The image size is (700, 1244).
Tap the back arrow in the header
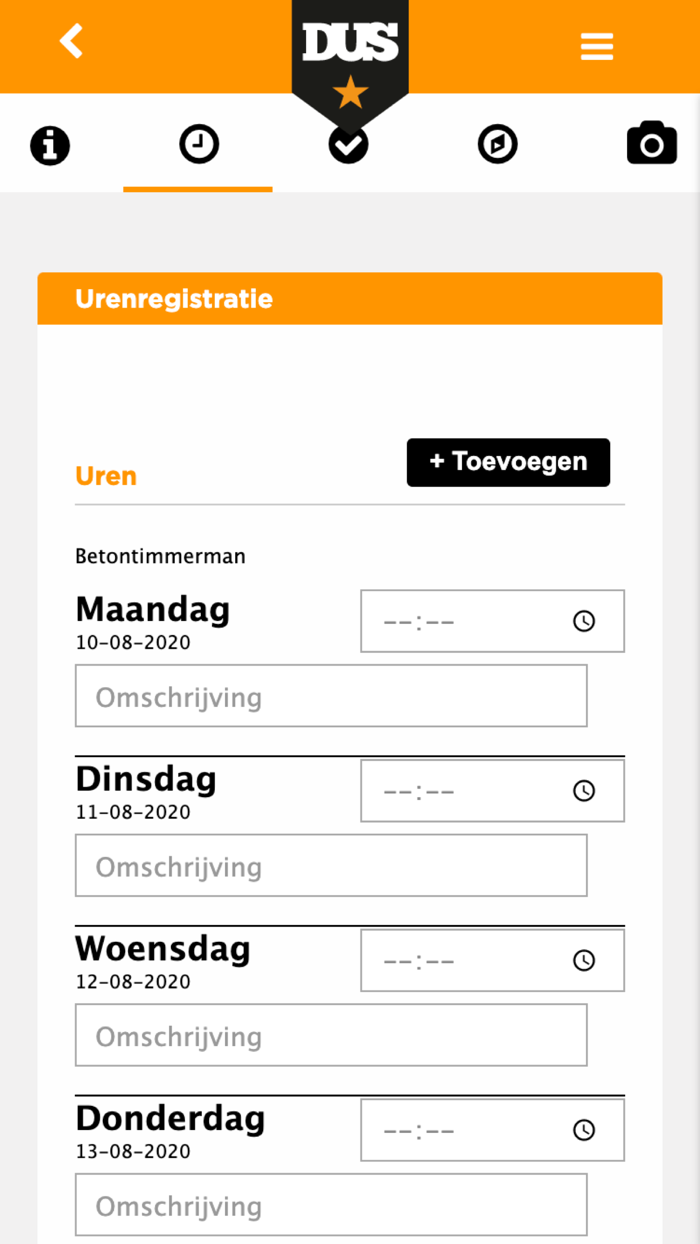pyautogui.click(x=70, y=42)
